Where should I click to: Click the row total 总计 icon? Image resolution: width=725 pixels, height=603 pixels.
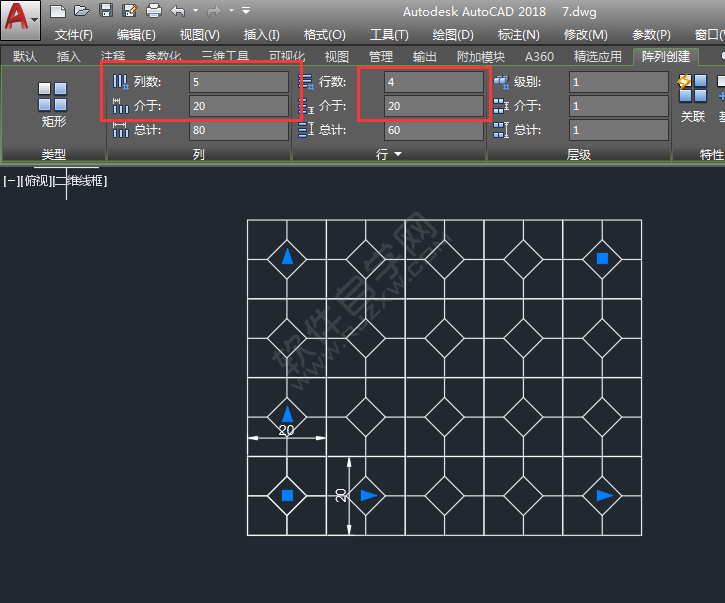(306, 130)
